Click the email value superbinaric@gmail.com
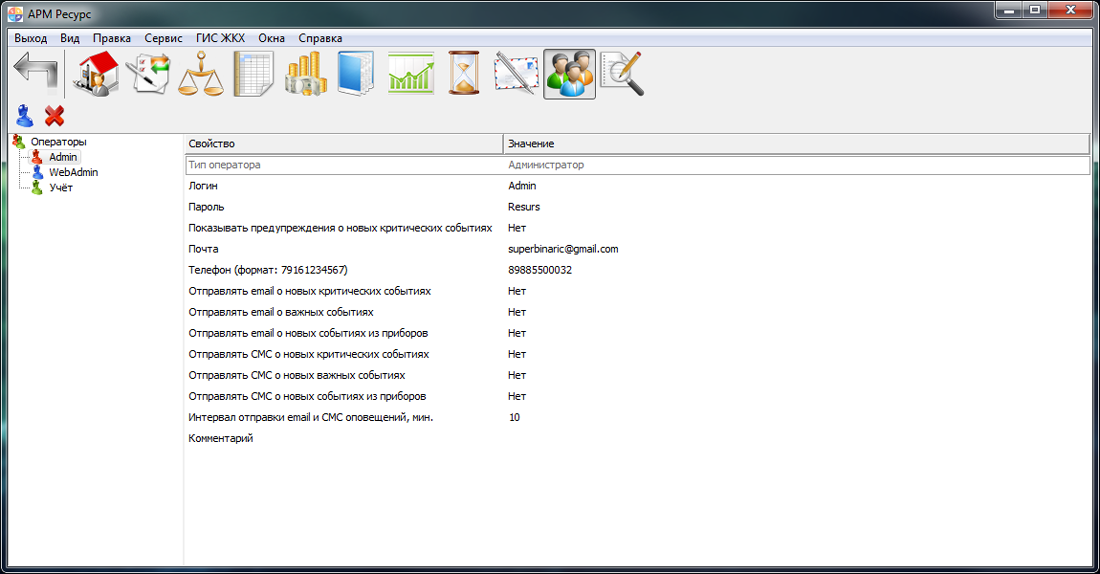Viewport: 1100px width, 574px height. point(563,249)
